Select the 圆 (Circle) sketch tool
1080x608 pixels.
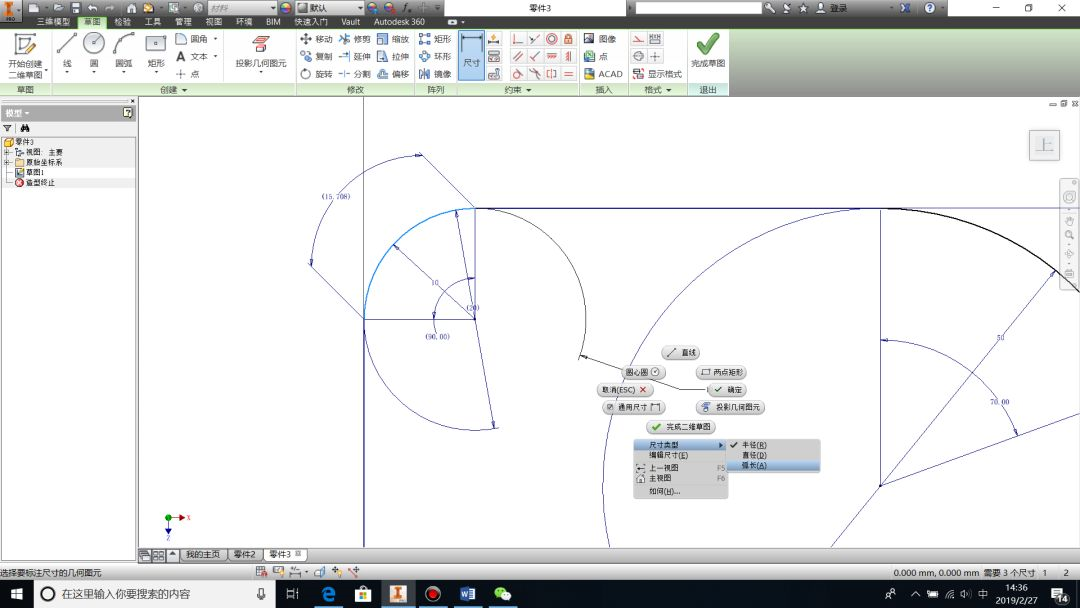point(94,51)
